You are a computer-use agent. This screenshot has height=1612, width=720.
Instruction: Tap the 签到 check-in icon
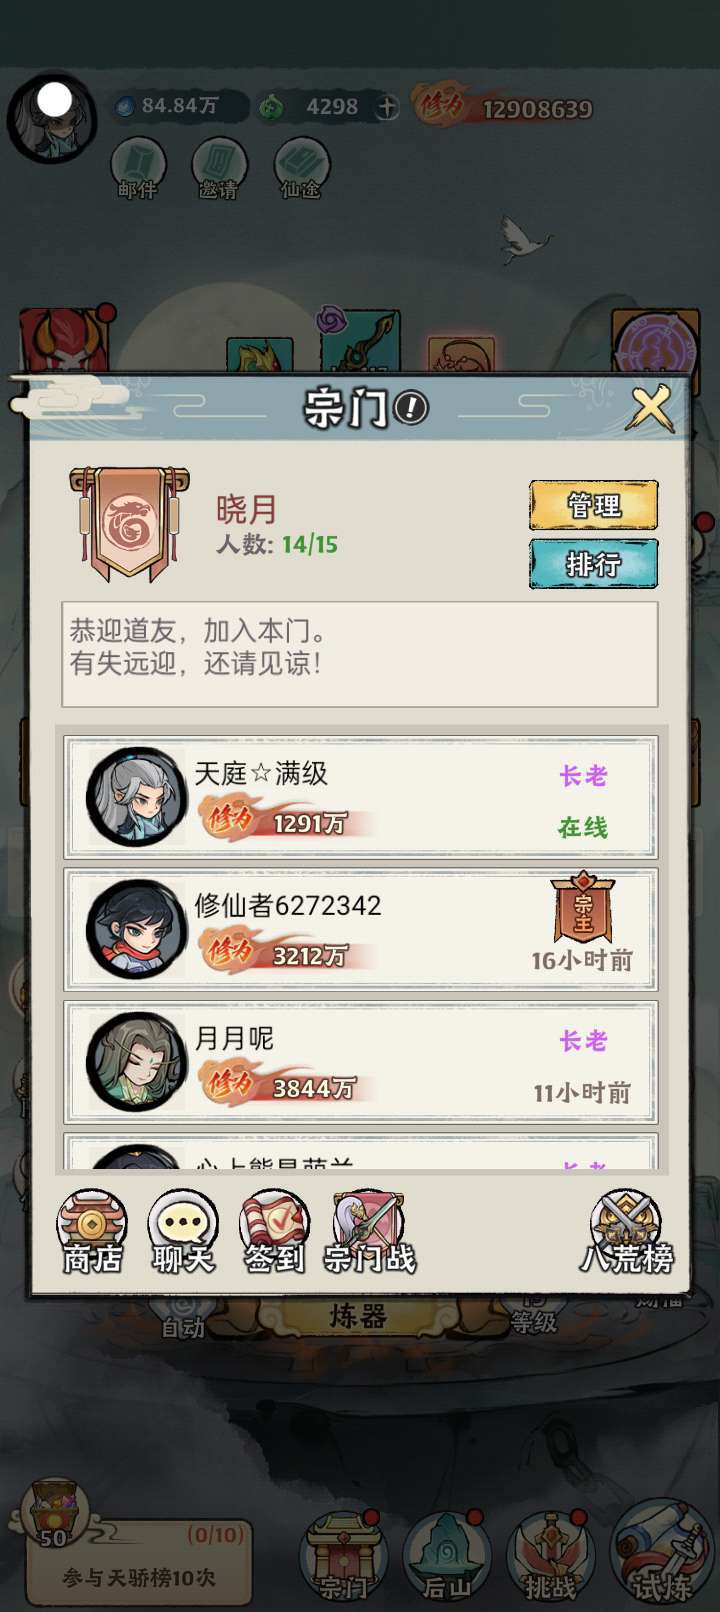pyautogui.click(x=274, y=1232)
